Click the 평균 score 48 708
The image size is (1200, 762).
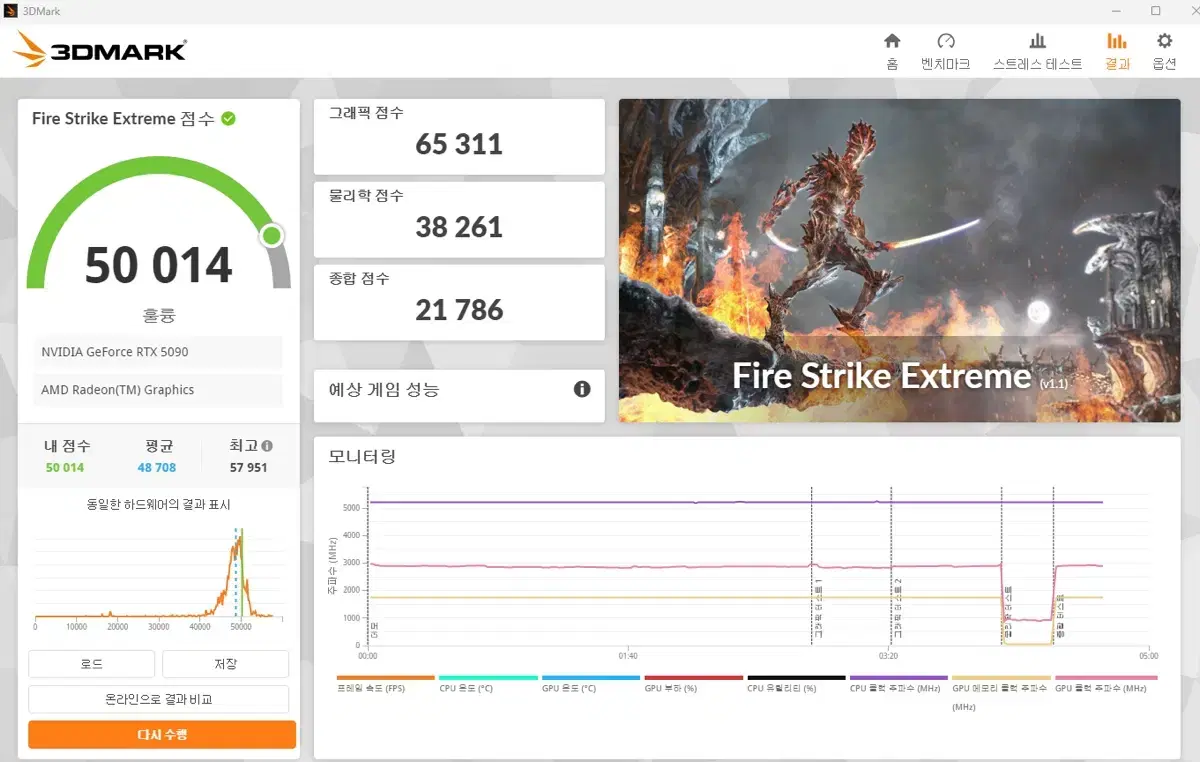157,468
